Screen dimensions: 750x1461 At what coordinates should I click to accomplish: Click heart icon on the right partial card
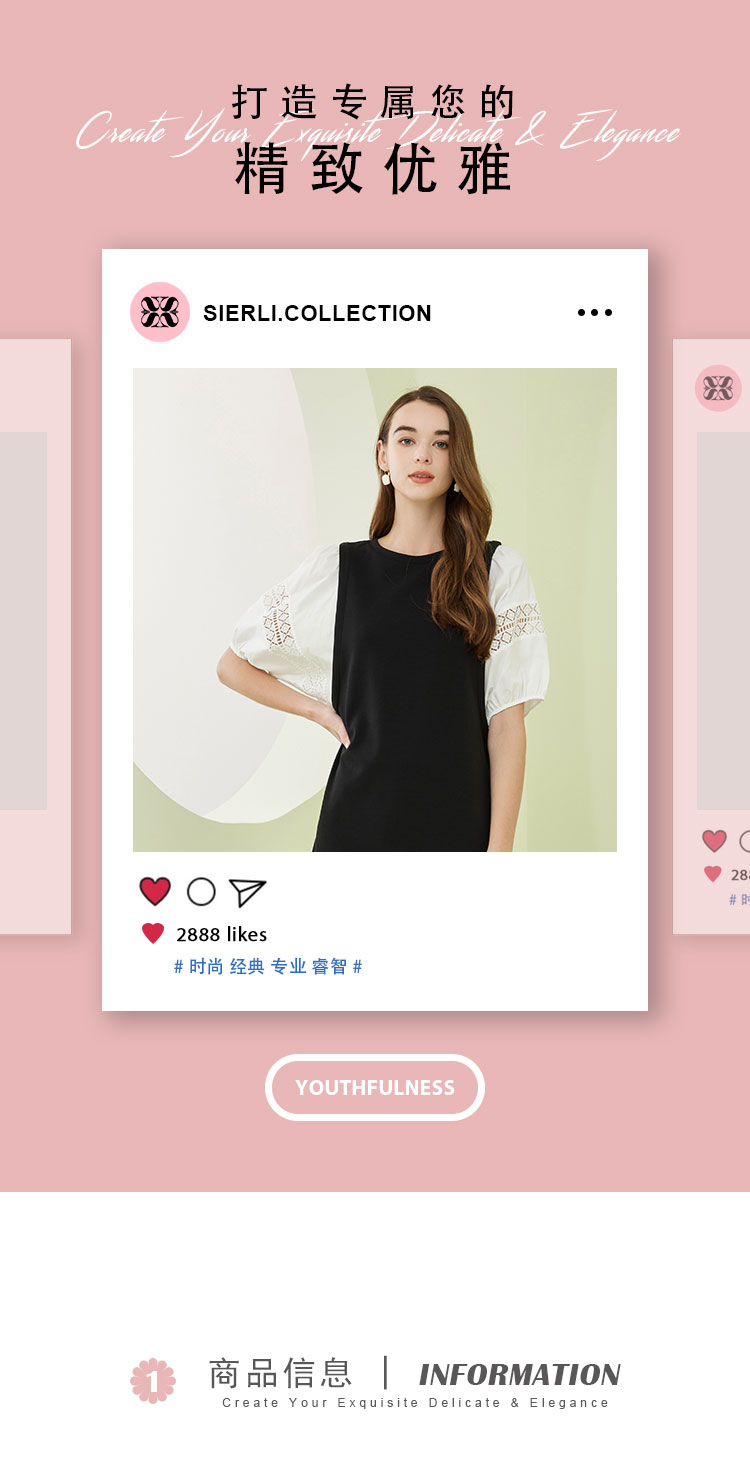click(x=714, y=841)
